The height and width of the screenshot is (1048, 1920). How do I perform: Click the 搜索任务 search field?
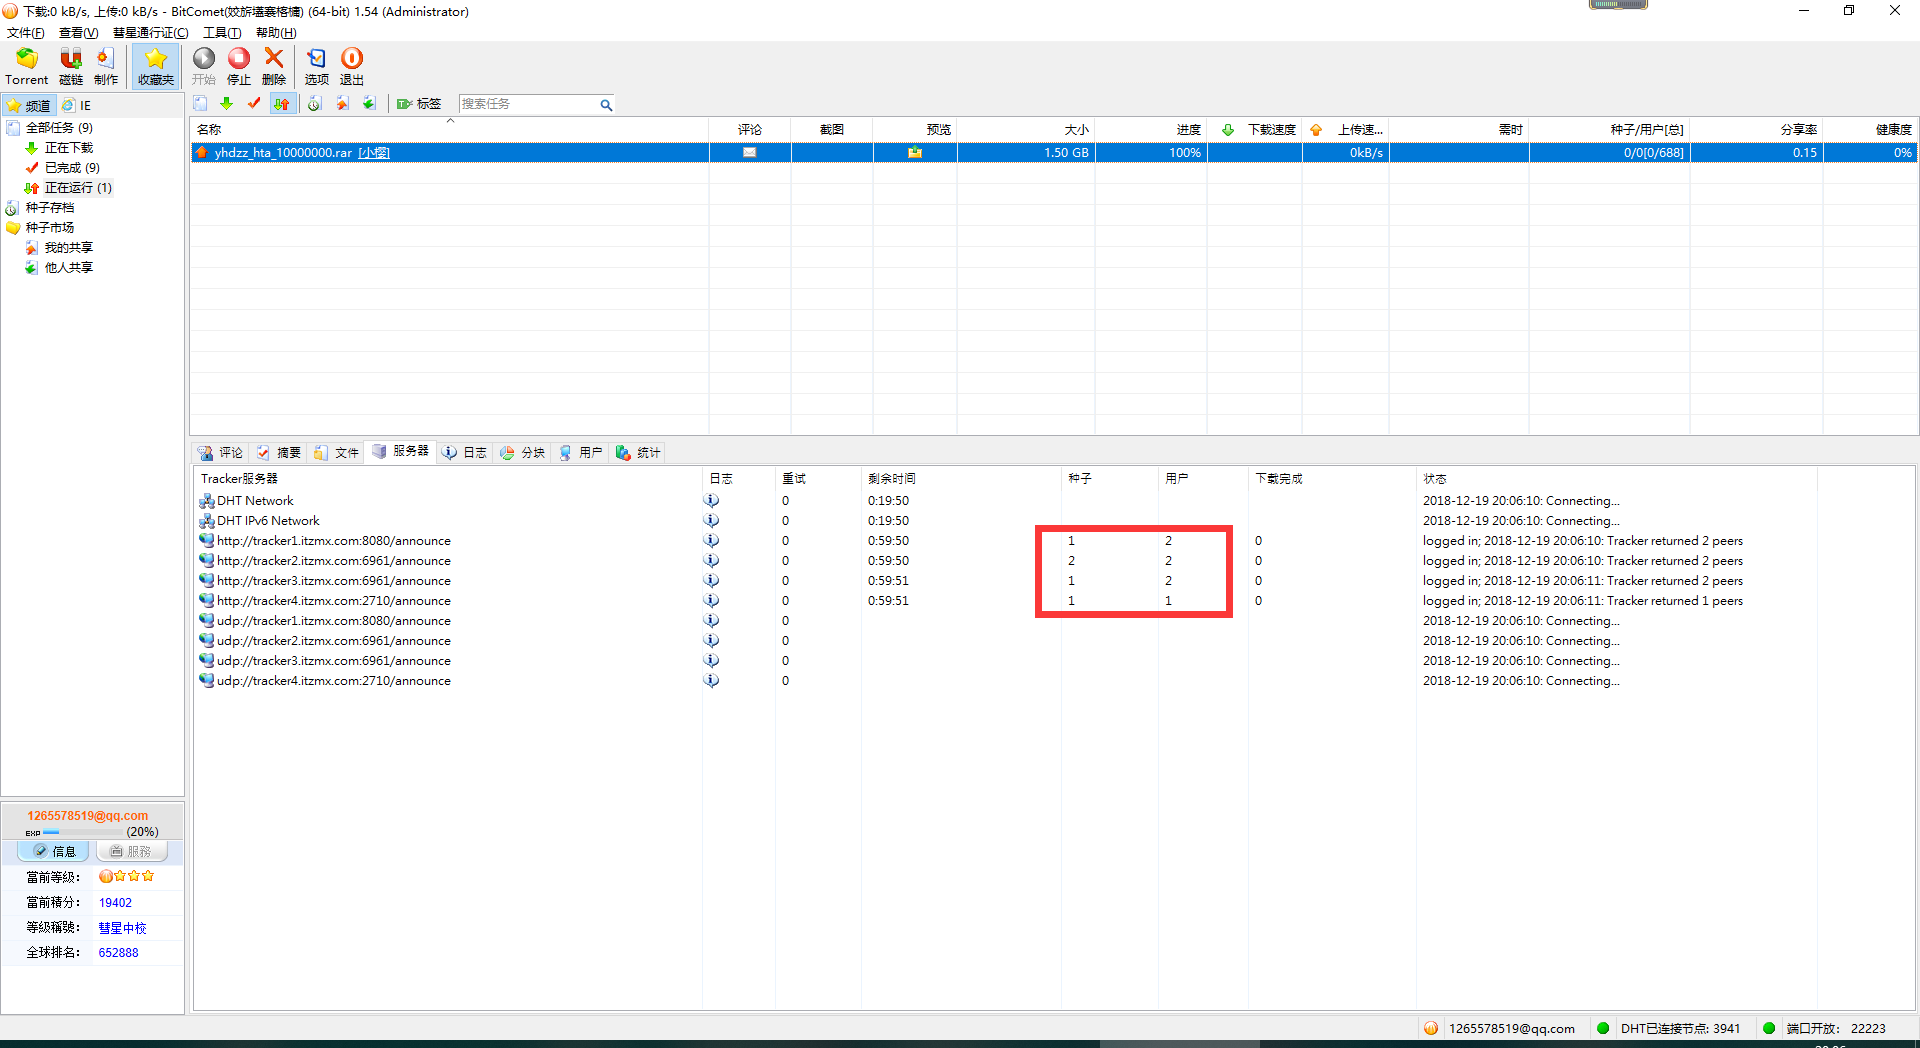[x=527, y=104]
